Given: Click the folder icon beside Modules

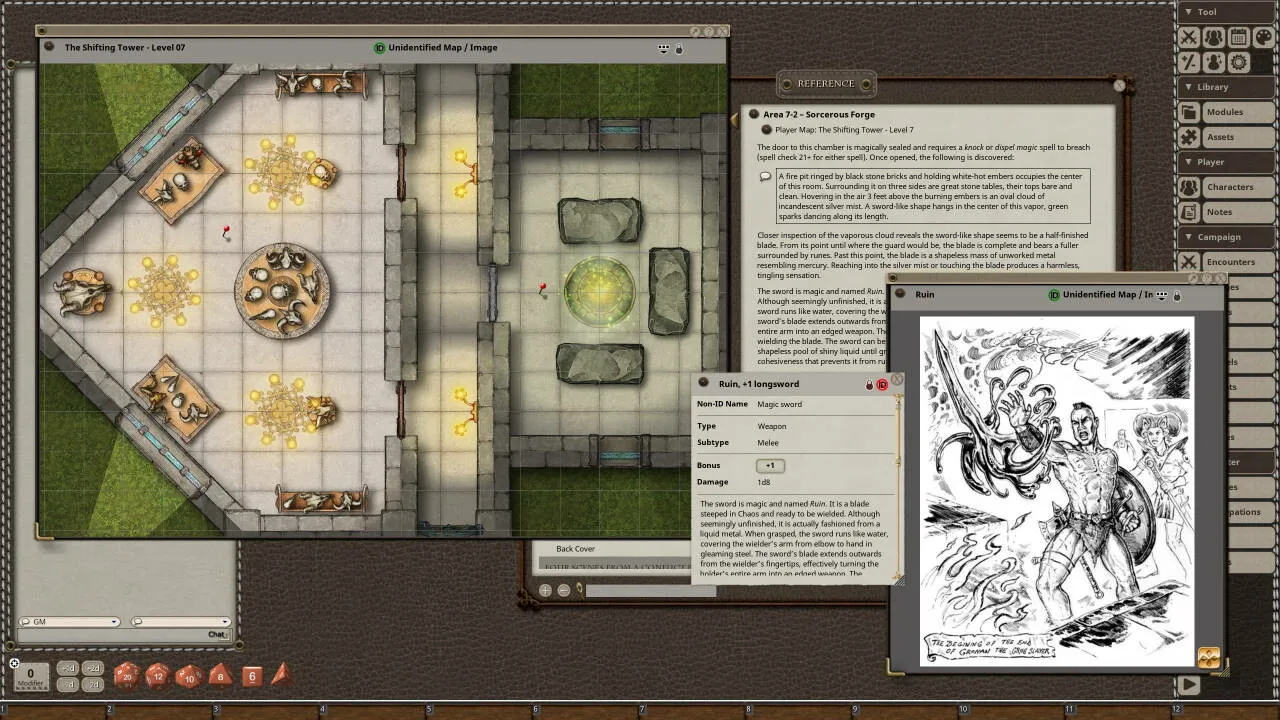Looking at the screenshot, I should (1189, 112).
